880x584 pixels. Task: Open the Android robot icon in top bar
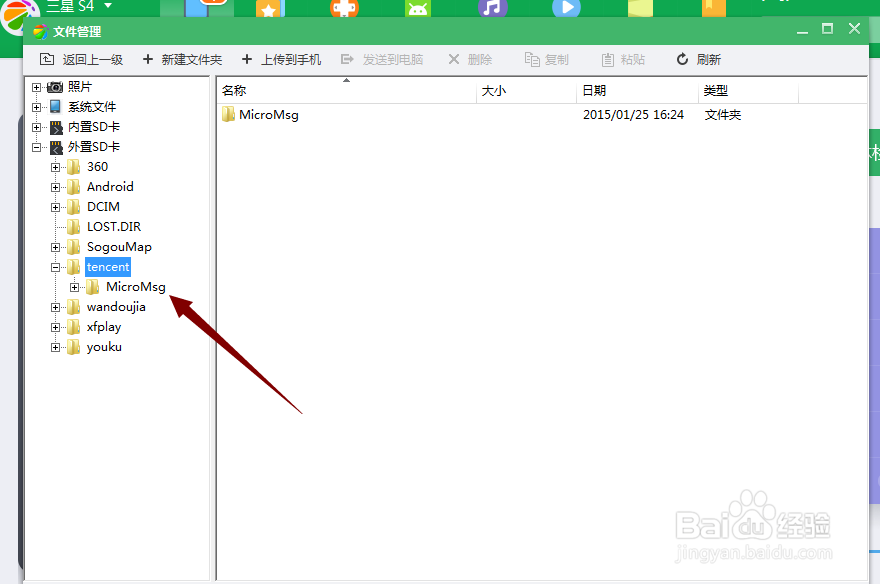418,7
